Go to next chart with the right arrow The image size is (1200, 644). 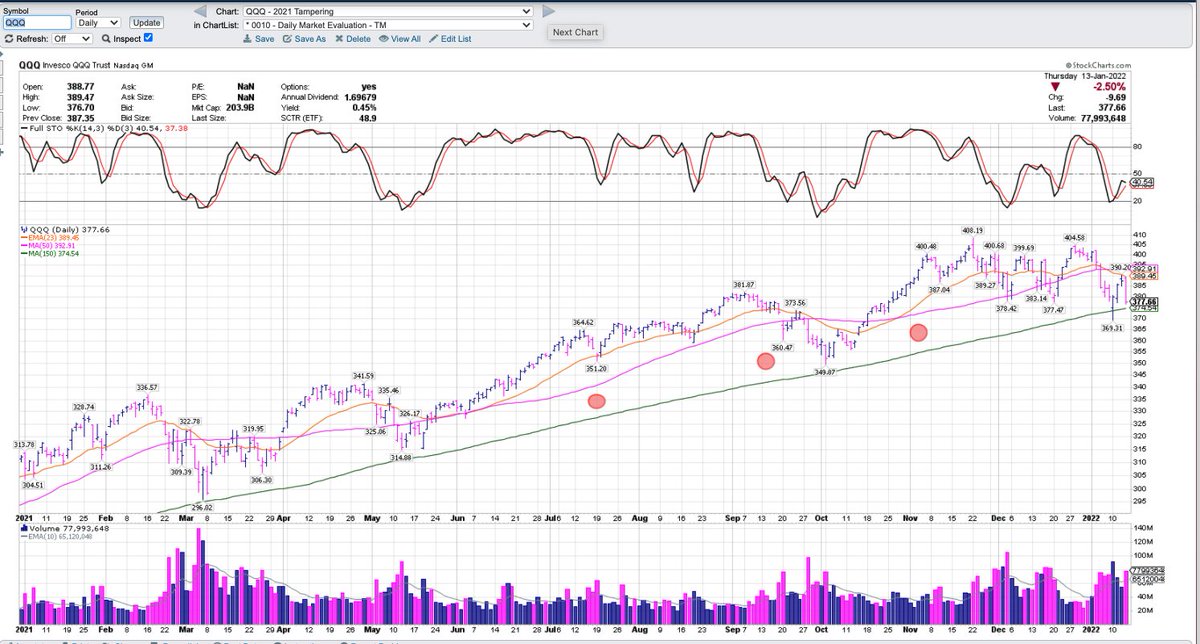(547, 12)
